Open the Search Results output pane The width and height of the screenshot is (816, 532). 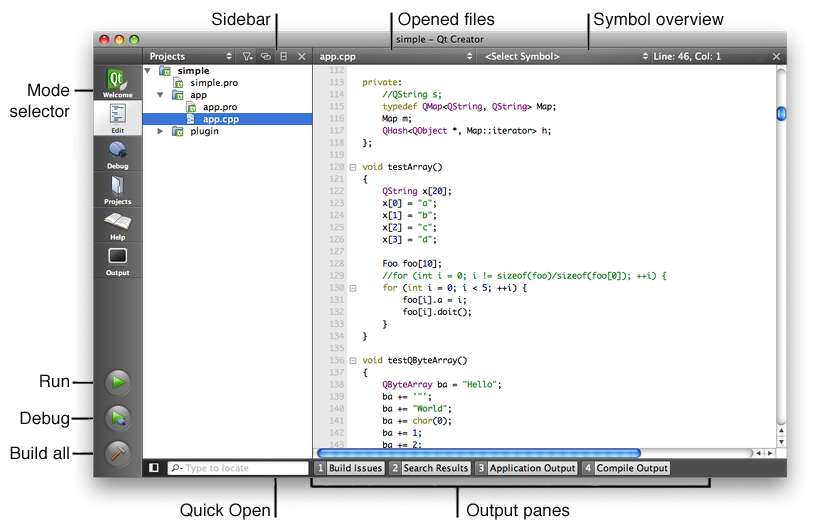[430, 468]
